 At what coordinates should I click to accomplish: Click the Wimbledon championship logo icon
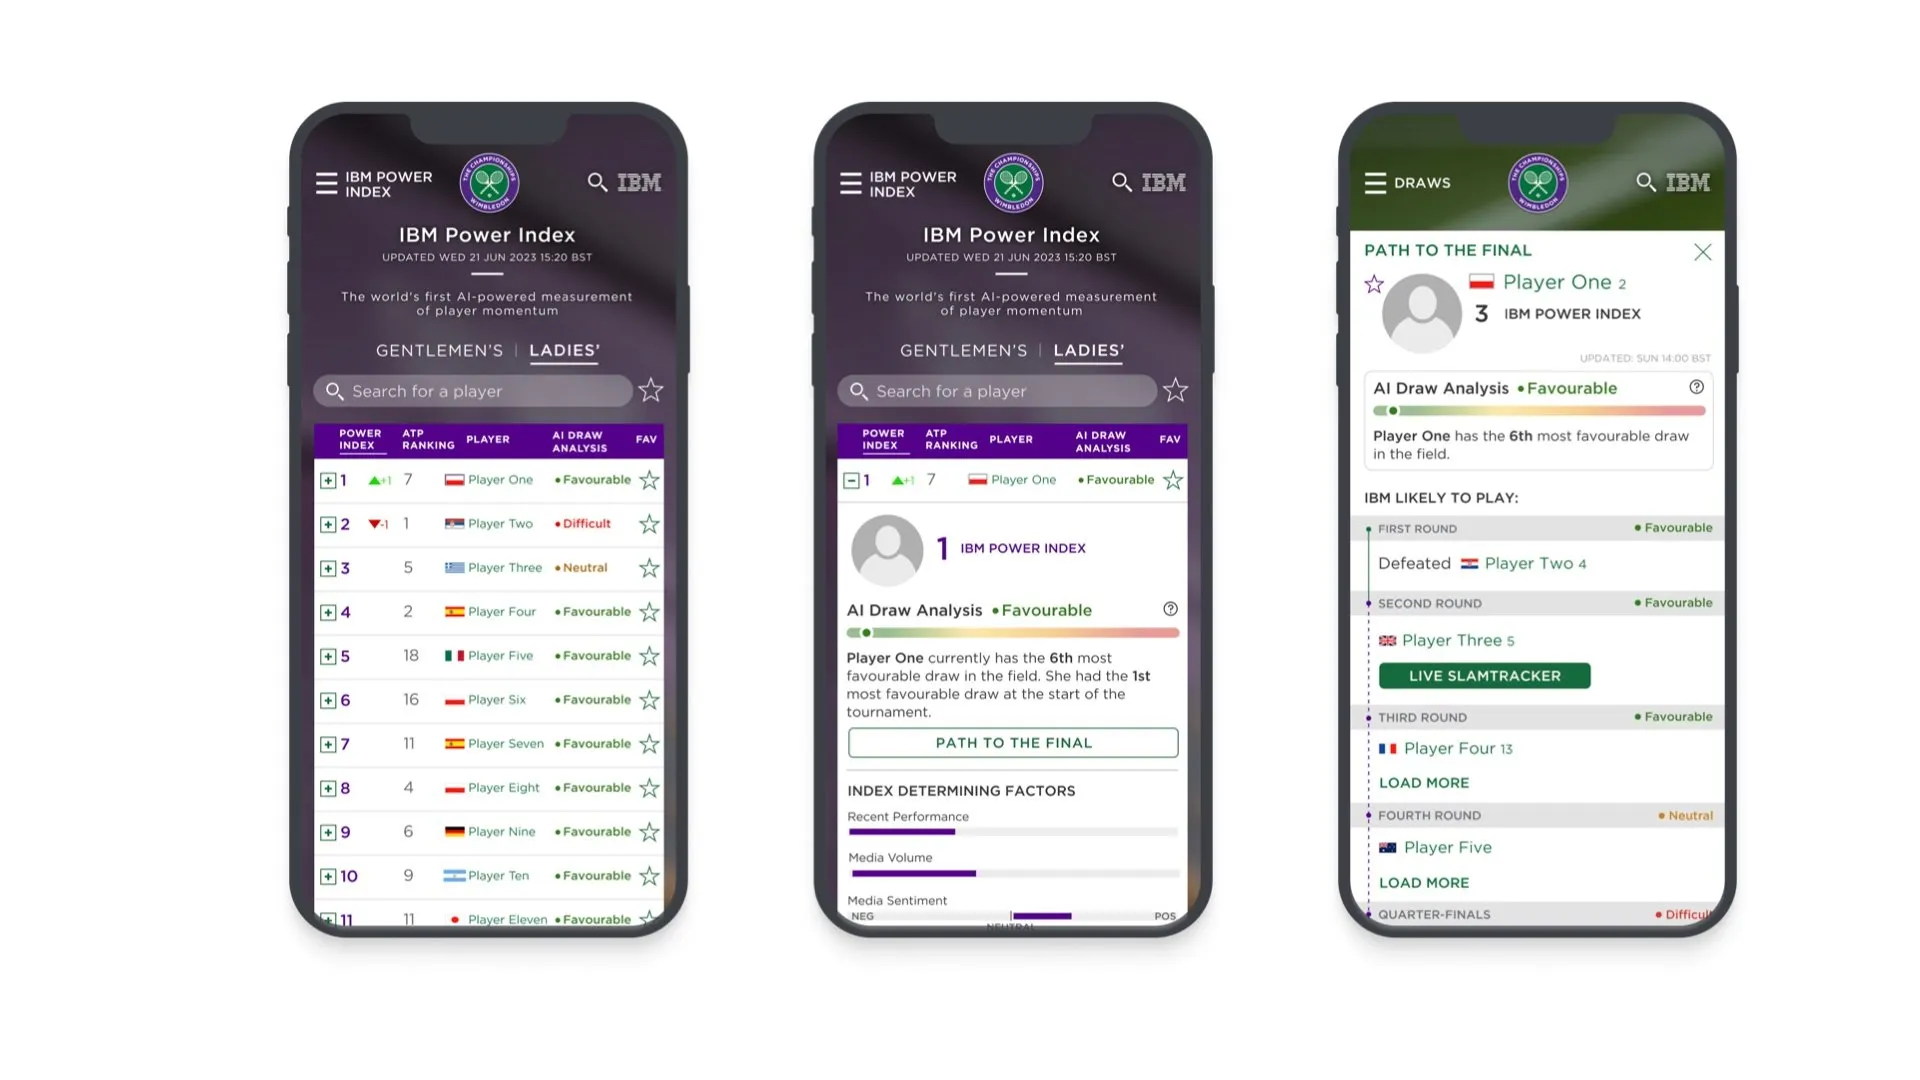point(488,182)
